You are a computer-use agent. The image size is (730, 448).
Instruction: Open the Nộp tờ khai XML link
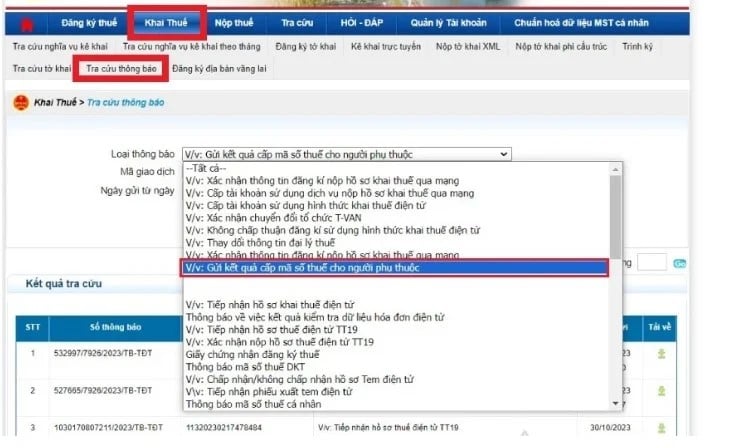pyautogui.click(x=468, y=47)
